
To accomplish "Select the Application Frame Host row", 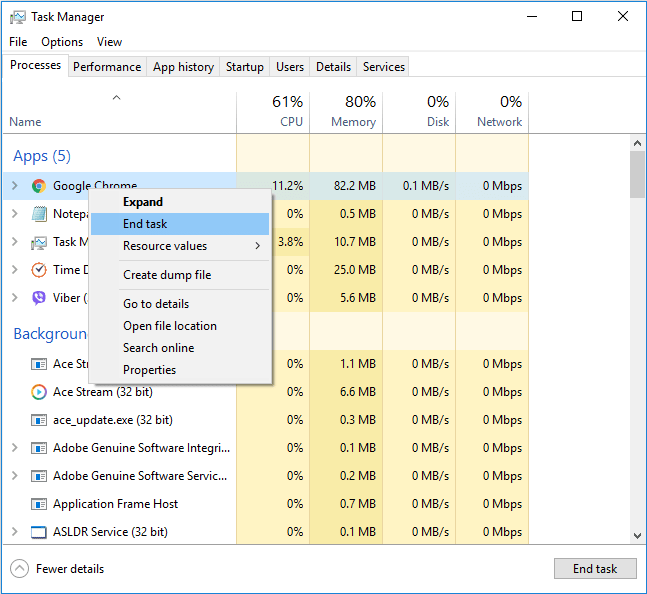I will (x=266, y=504).
